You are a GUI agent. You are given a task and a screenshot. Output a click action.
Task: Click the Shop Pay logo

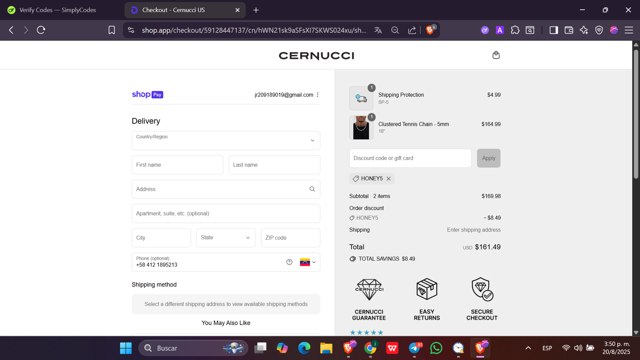(x=147, y=94)
